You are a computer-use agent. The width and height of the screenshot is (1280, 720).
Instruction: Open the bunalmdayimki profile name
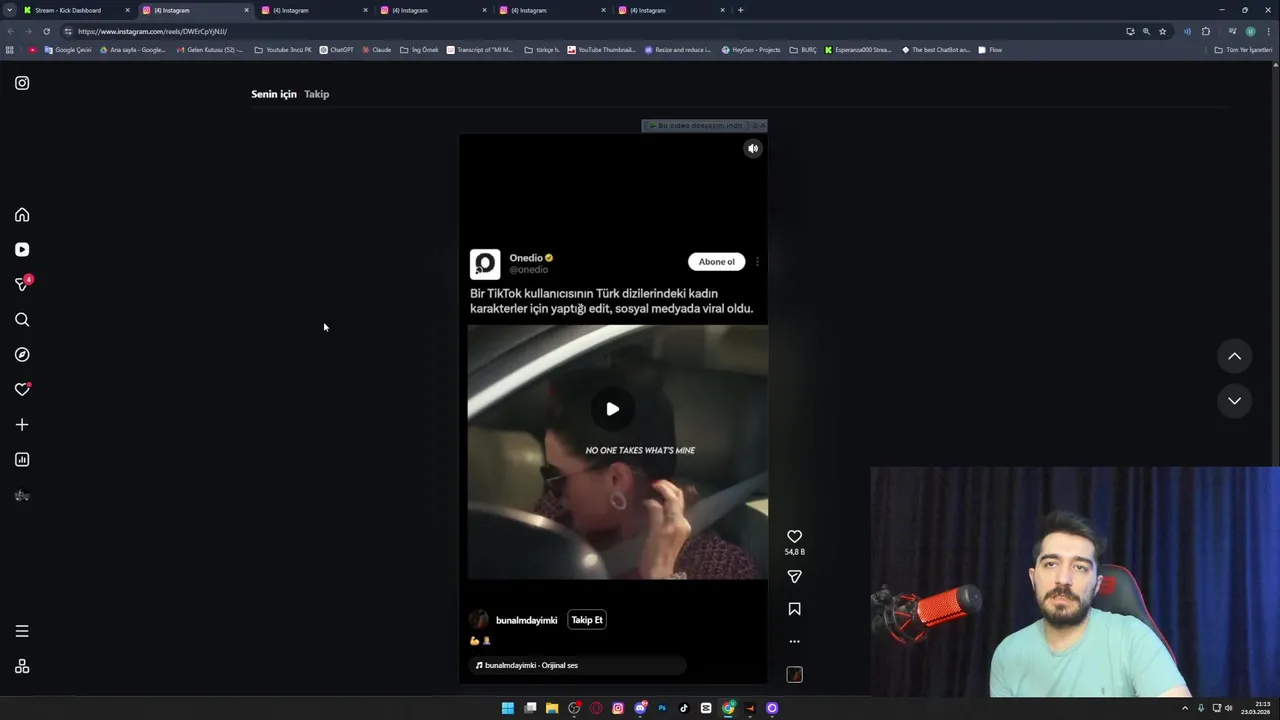pyautogui.click(x=526, y=621)
